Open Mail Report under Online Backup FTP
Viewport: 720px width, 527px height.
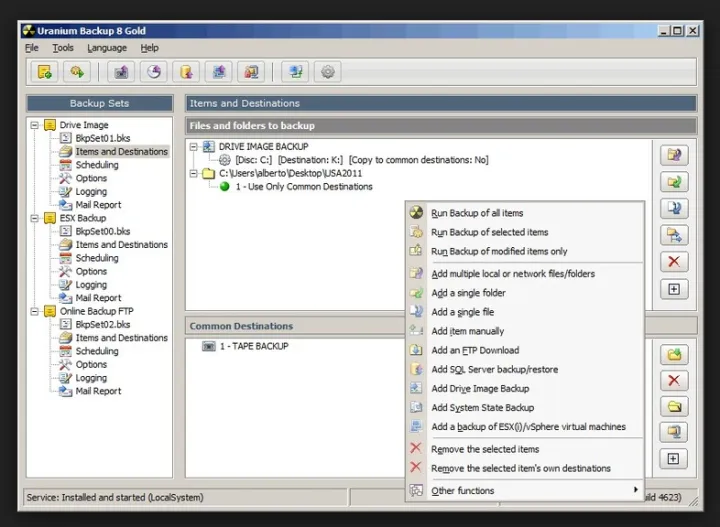click(x=98, y=391)
